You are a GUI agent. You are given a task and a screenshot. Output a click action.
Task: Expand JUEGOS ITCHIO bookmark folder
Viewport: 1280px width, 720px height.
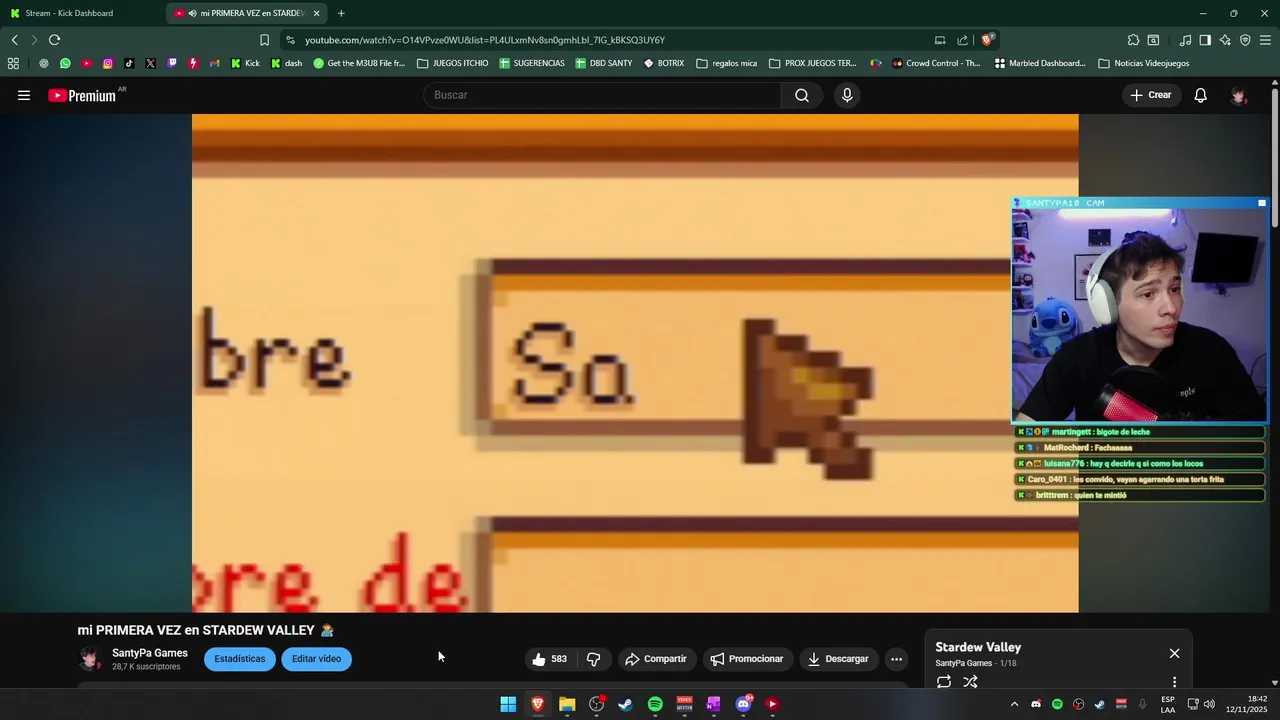click(x=453, y=63)
